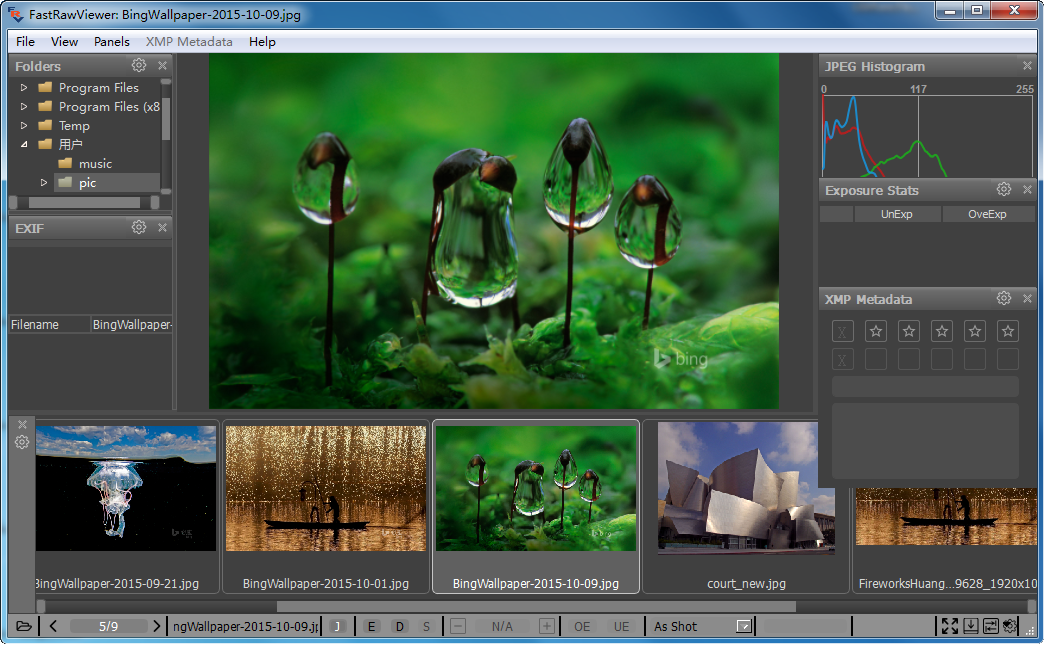Toggle the E exposure button in status bar
Image resolution: width=1045 pixels, height=645 pixels.
pos(372,626)
